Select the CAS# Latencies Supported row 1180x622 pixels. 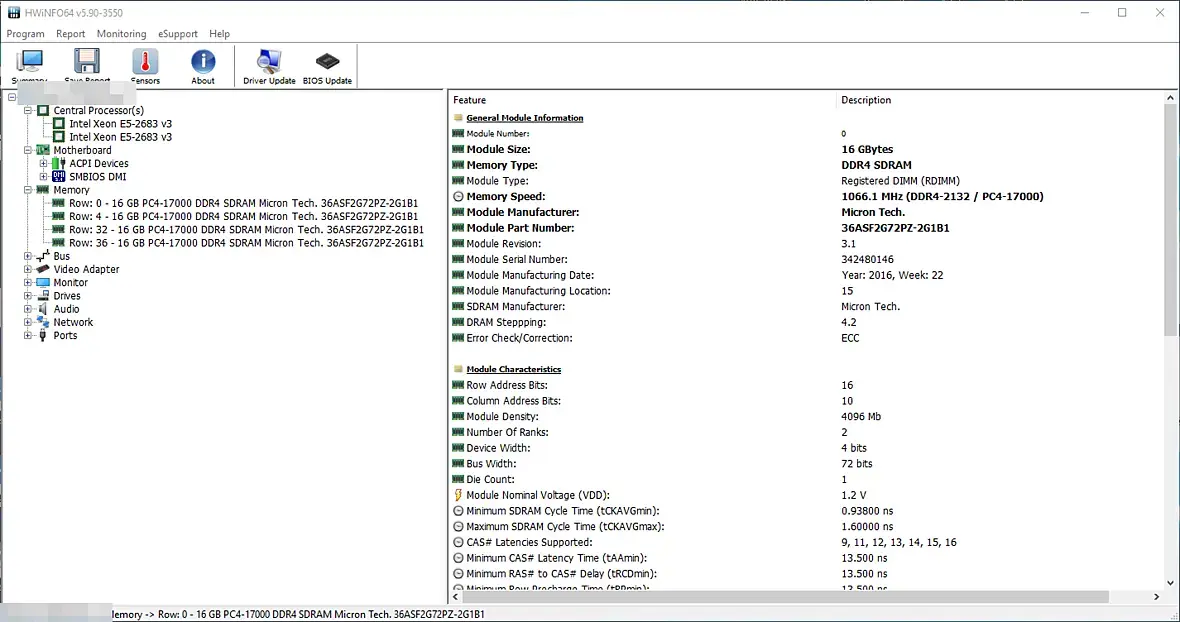point(807,542)
